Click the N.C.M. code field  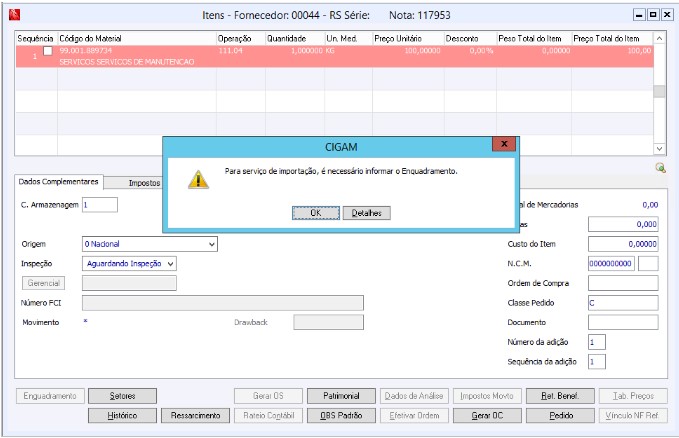[x=611, y=263]
